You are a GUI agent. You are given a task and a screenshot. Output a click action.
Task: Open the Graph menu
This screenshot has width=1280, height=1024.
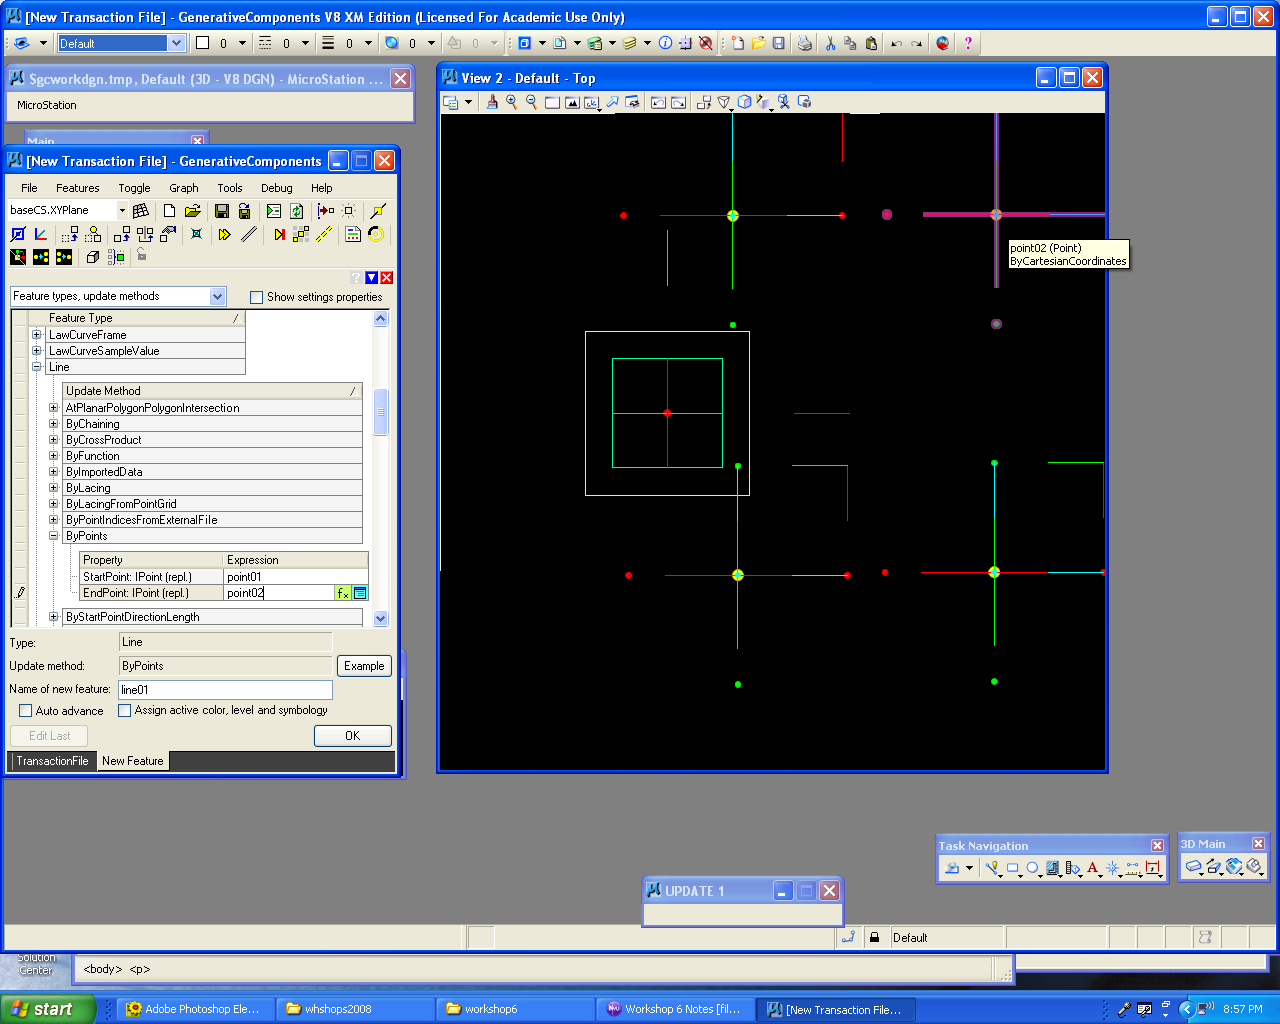[184, 188]
